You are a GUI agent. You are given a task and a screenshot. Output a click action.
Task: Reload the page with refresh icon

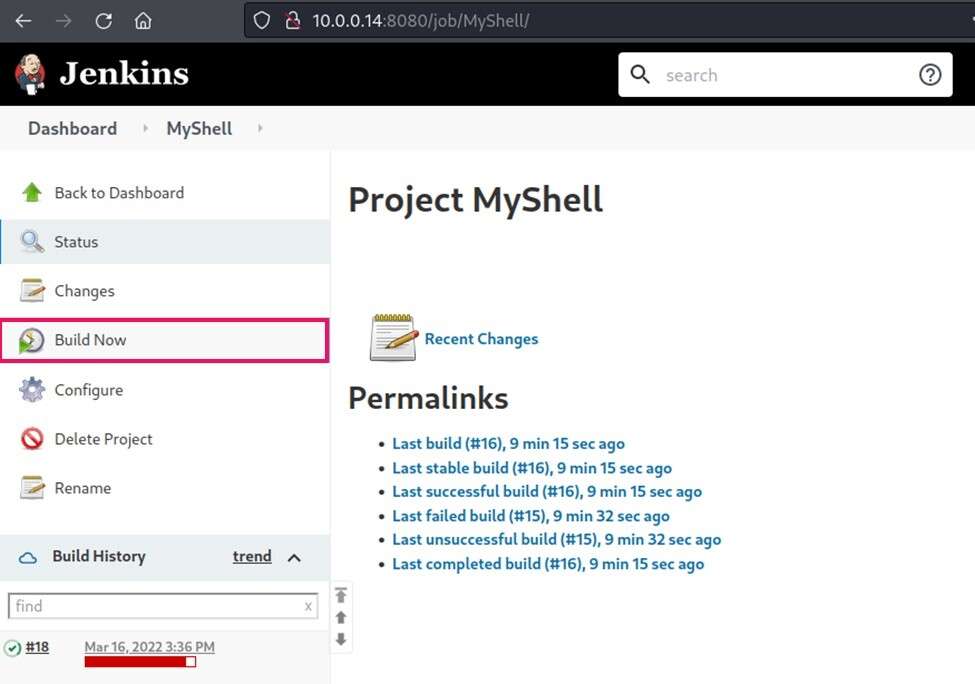[x=103, y=21]
